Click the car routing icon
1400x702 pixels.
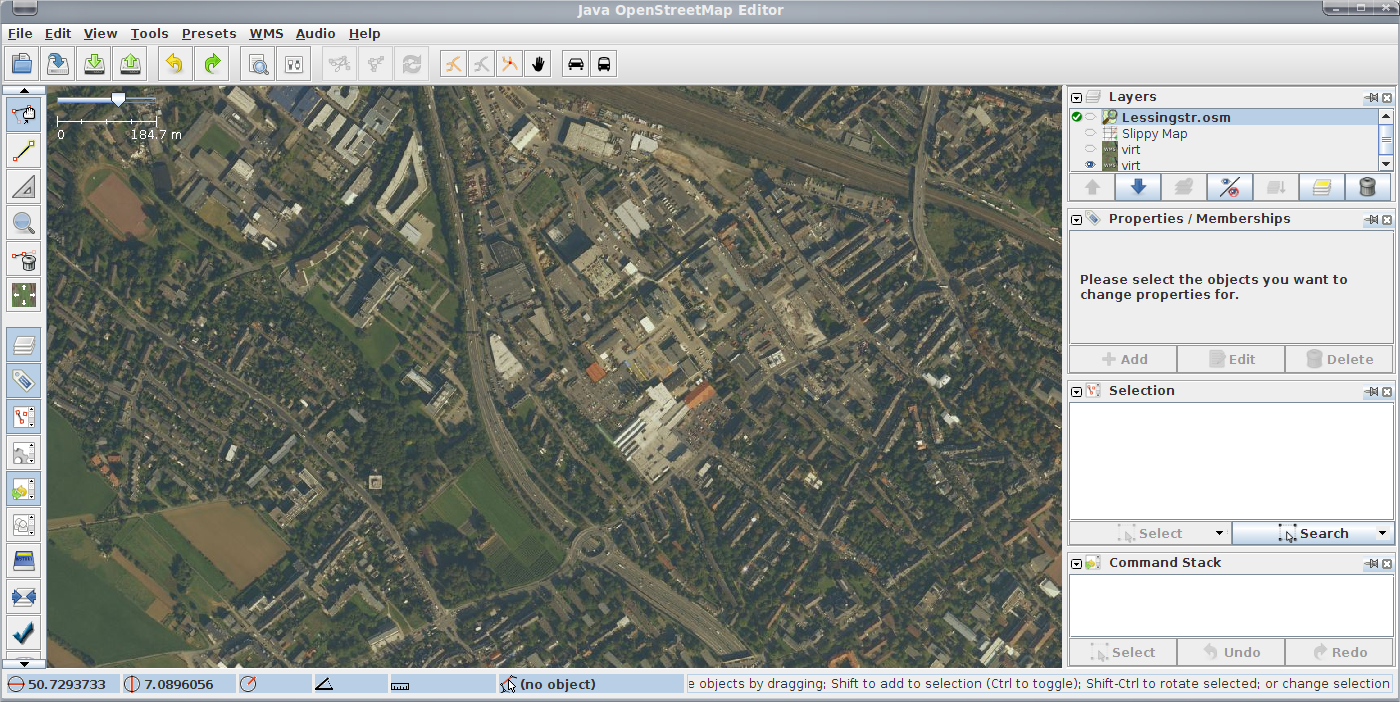576,64
